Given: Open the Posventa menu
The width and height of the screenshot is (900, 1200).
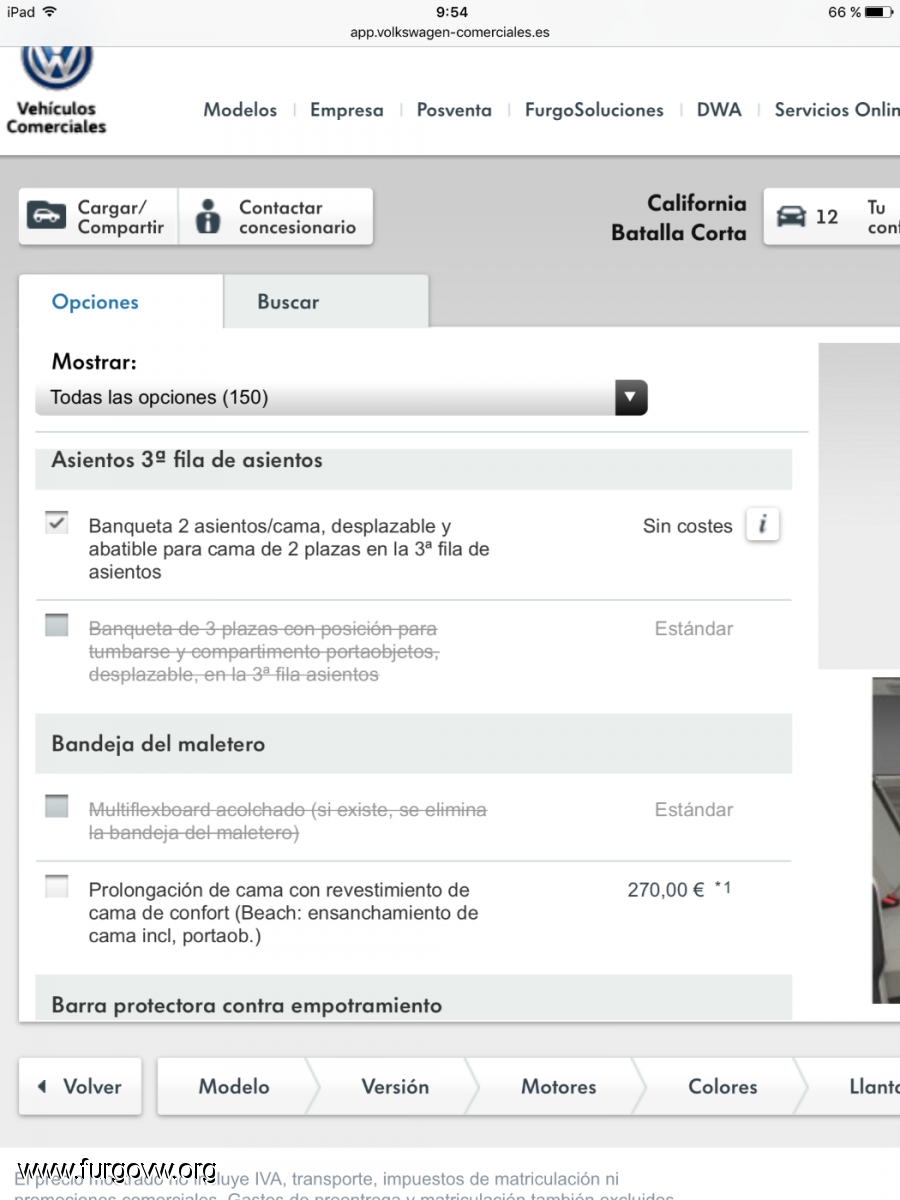Looking at the screenshot, I should pyautogui.click(x=454, y=110).
